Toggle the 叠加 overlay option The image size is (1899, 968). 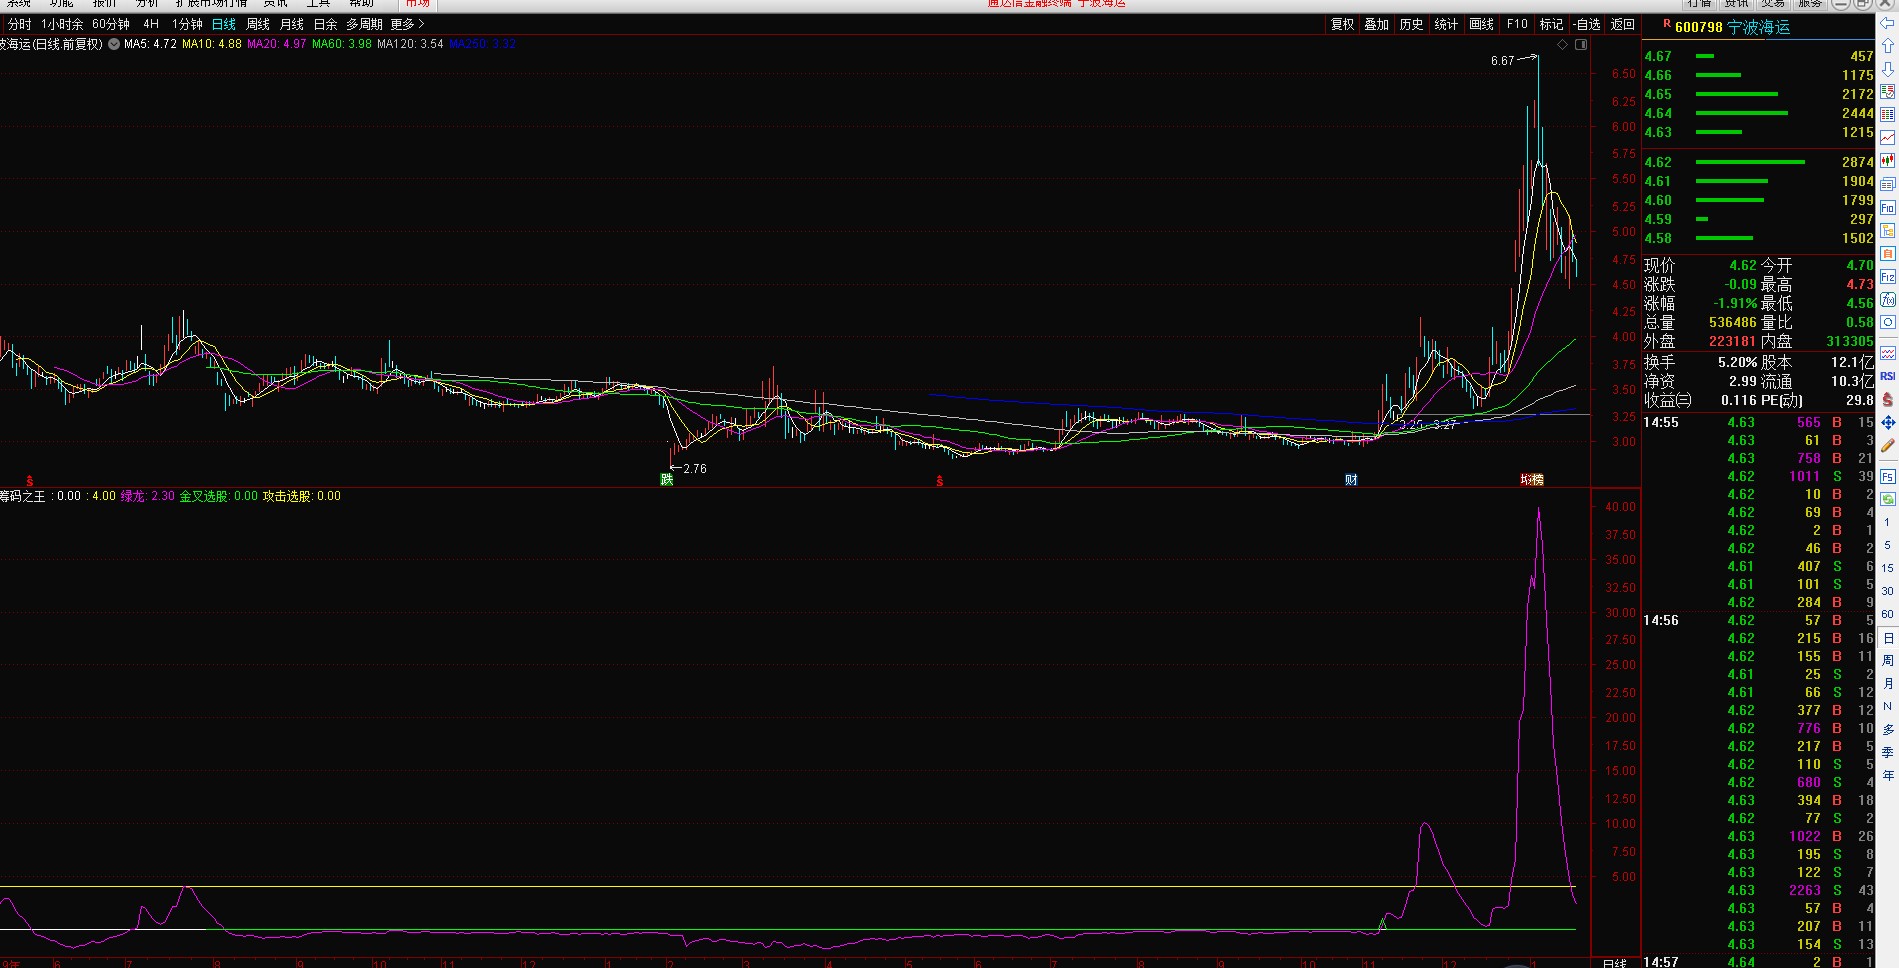coord(1377,24)
